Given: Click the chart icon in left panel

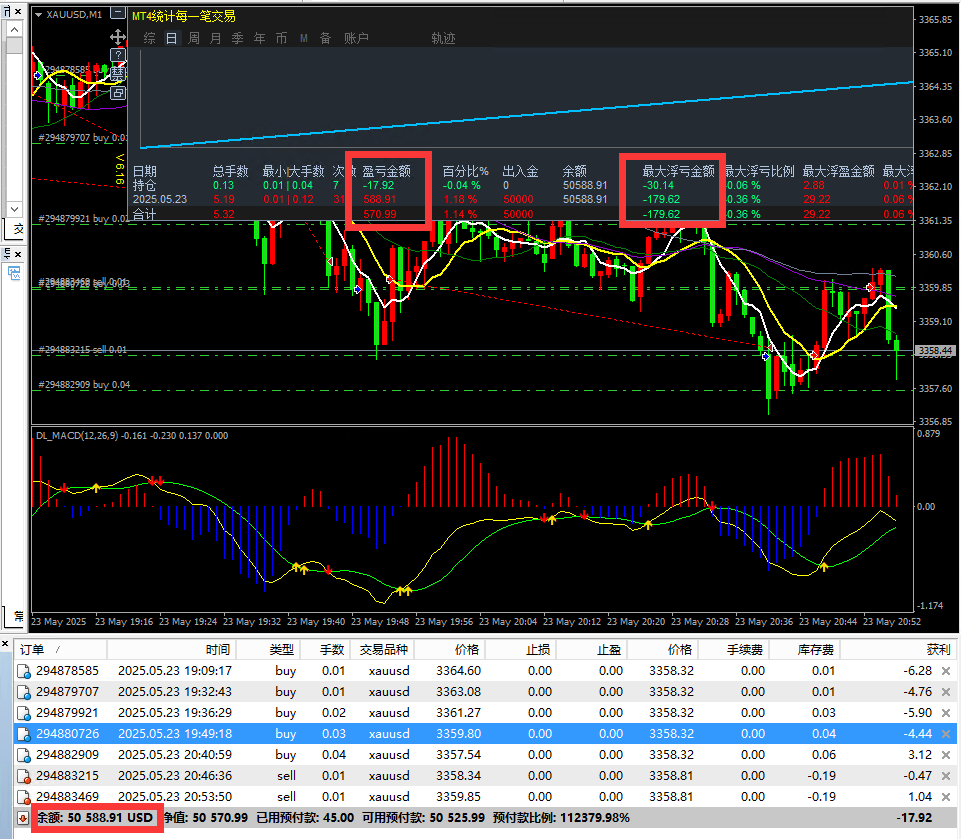Looking at the screenshot, I should pyautogui.click(x=14, y=273).
